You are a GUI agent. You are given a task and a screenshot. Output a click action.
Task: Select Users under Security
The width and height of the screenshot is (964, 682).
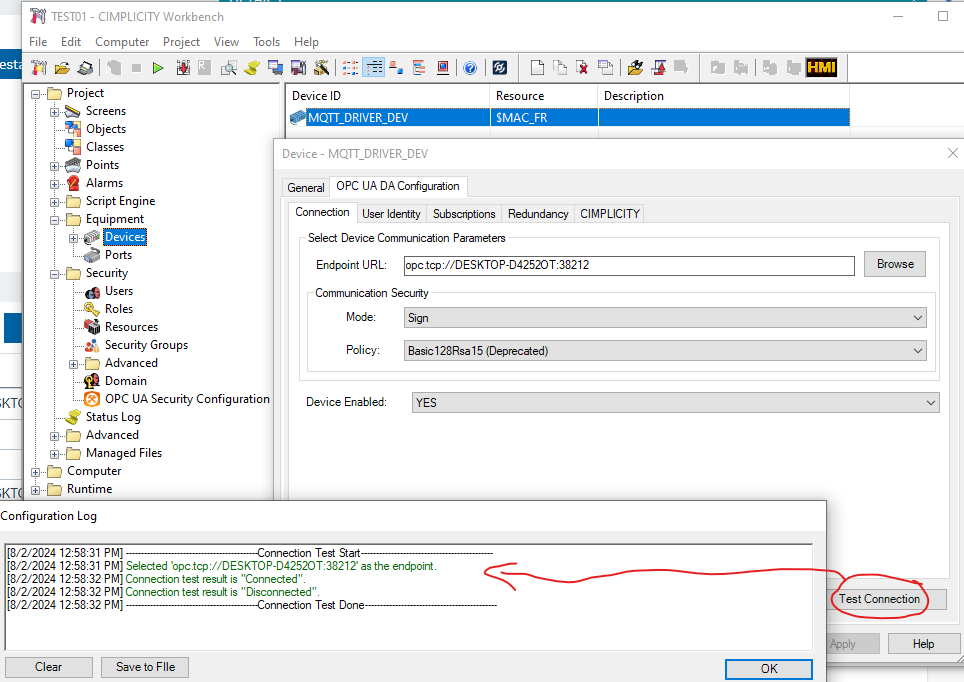tap(119, 291)
